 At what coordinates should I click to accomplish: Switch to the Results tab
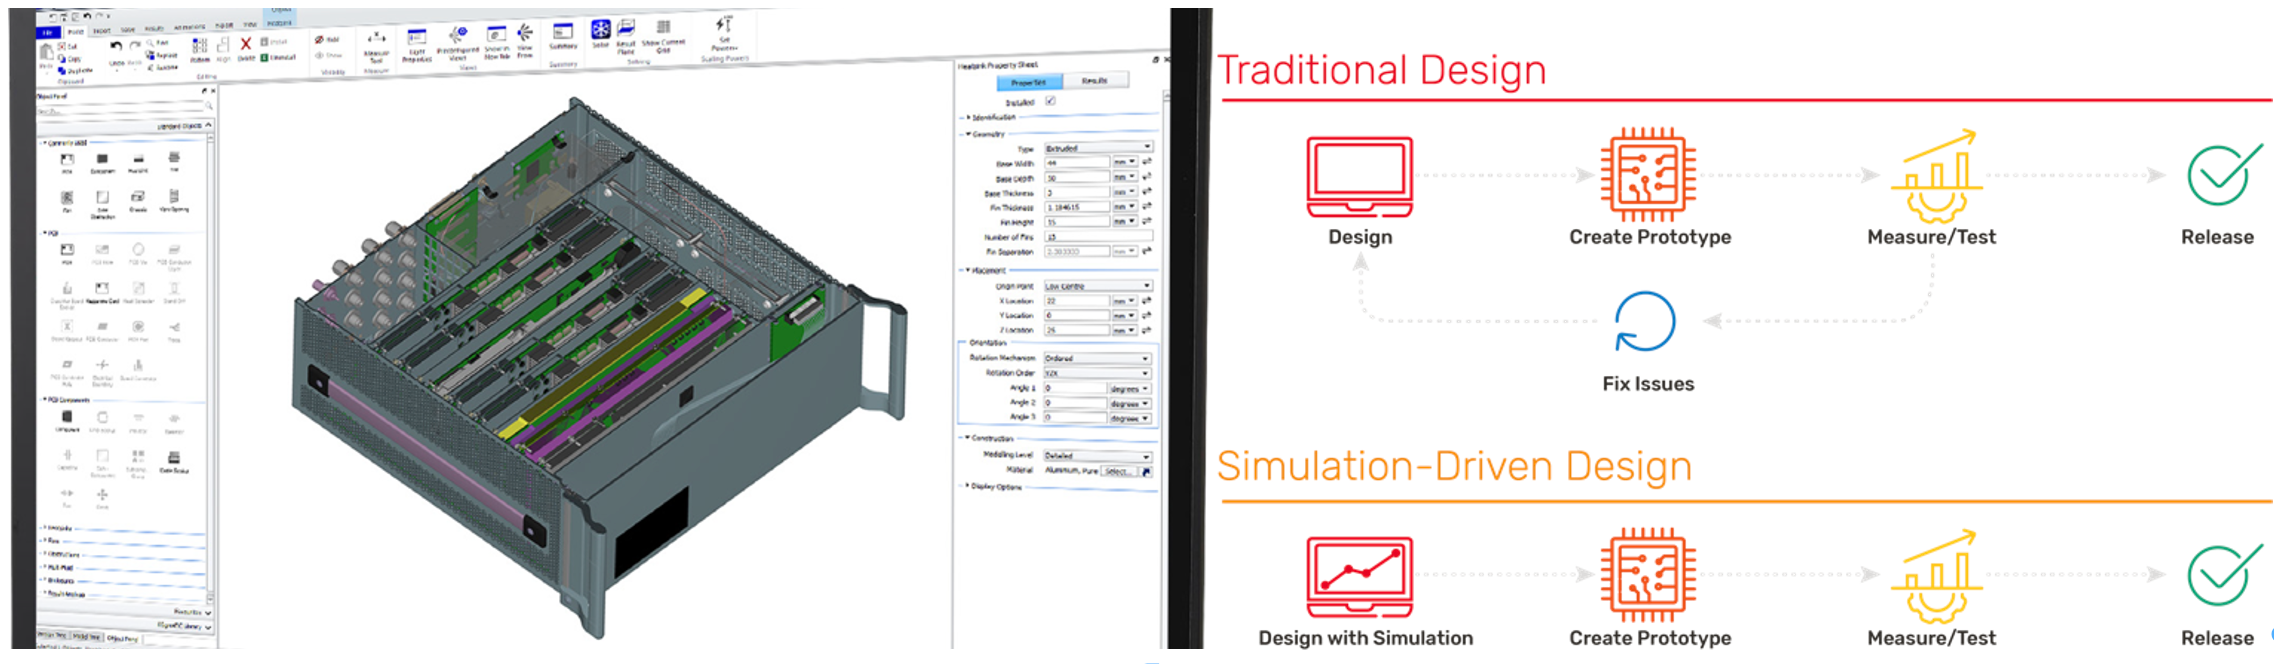click(x=1094, y=81)
